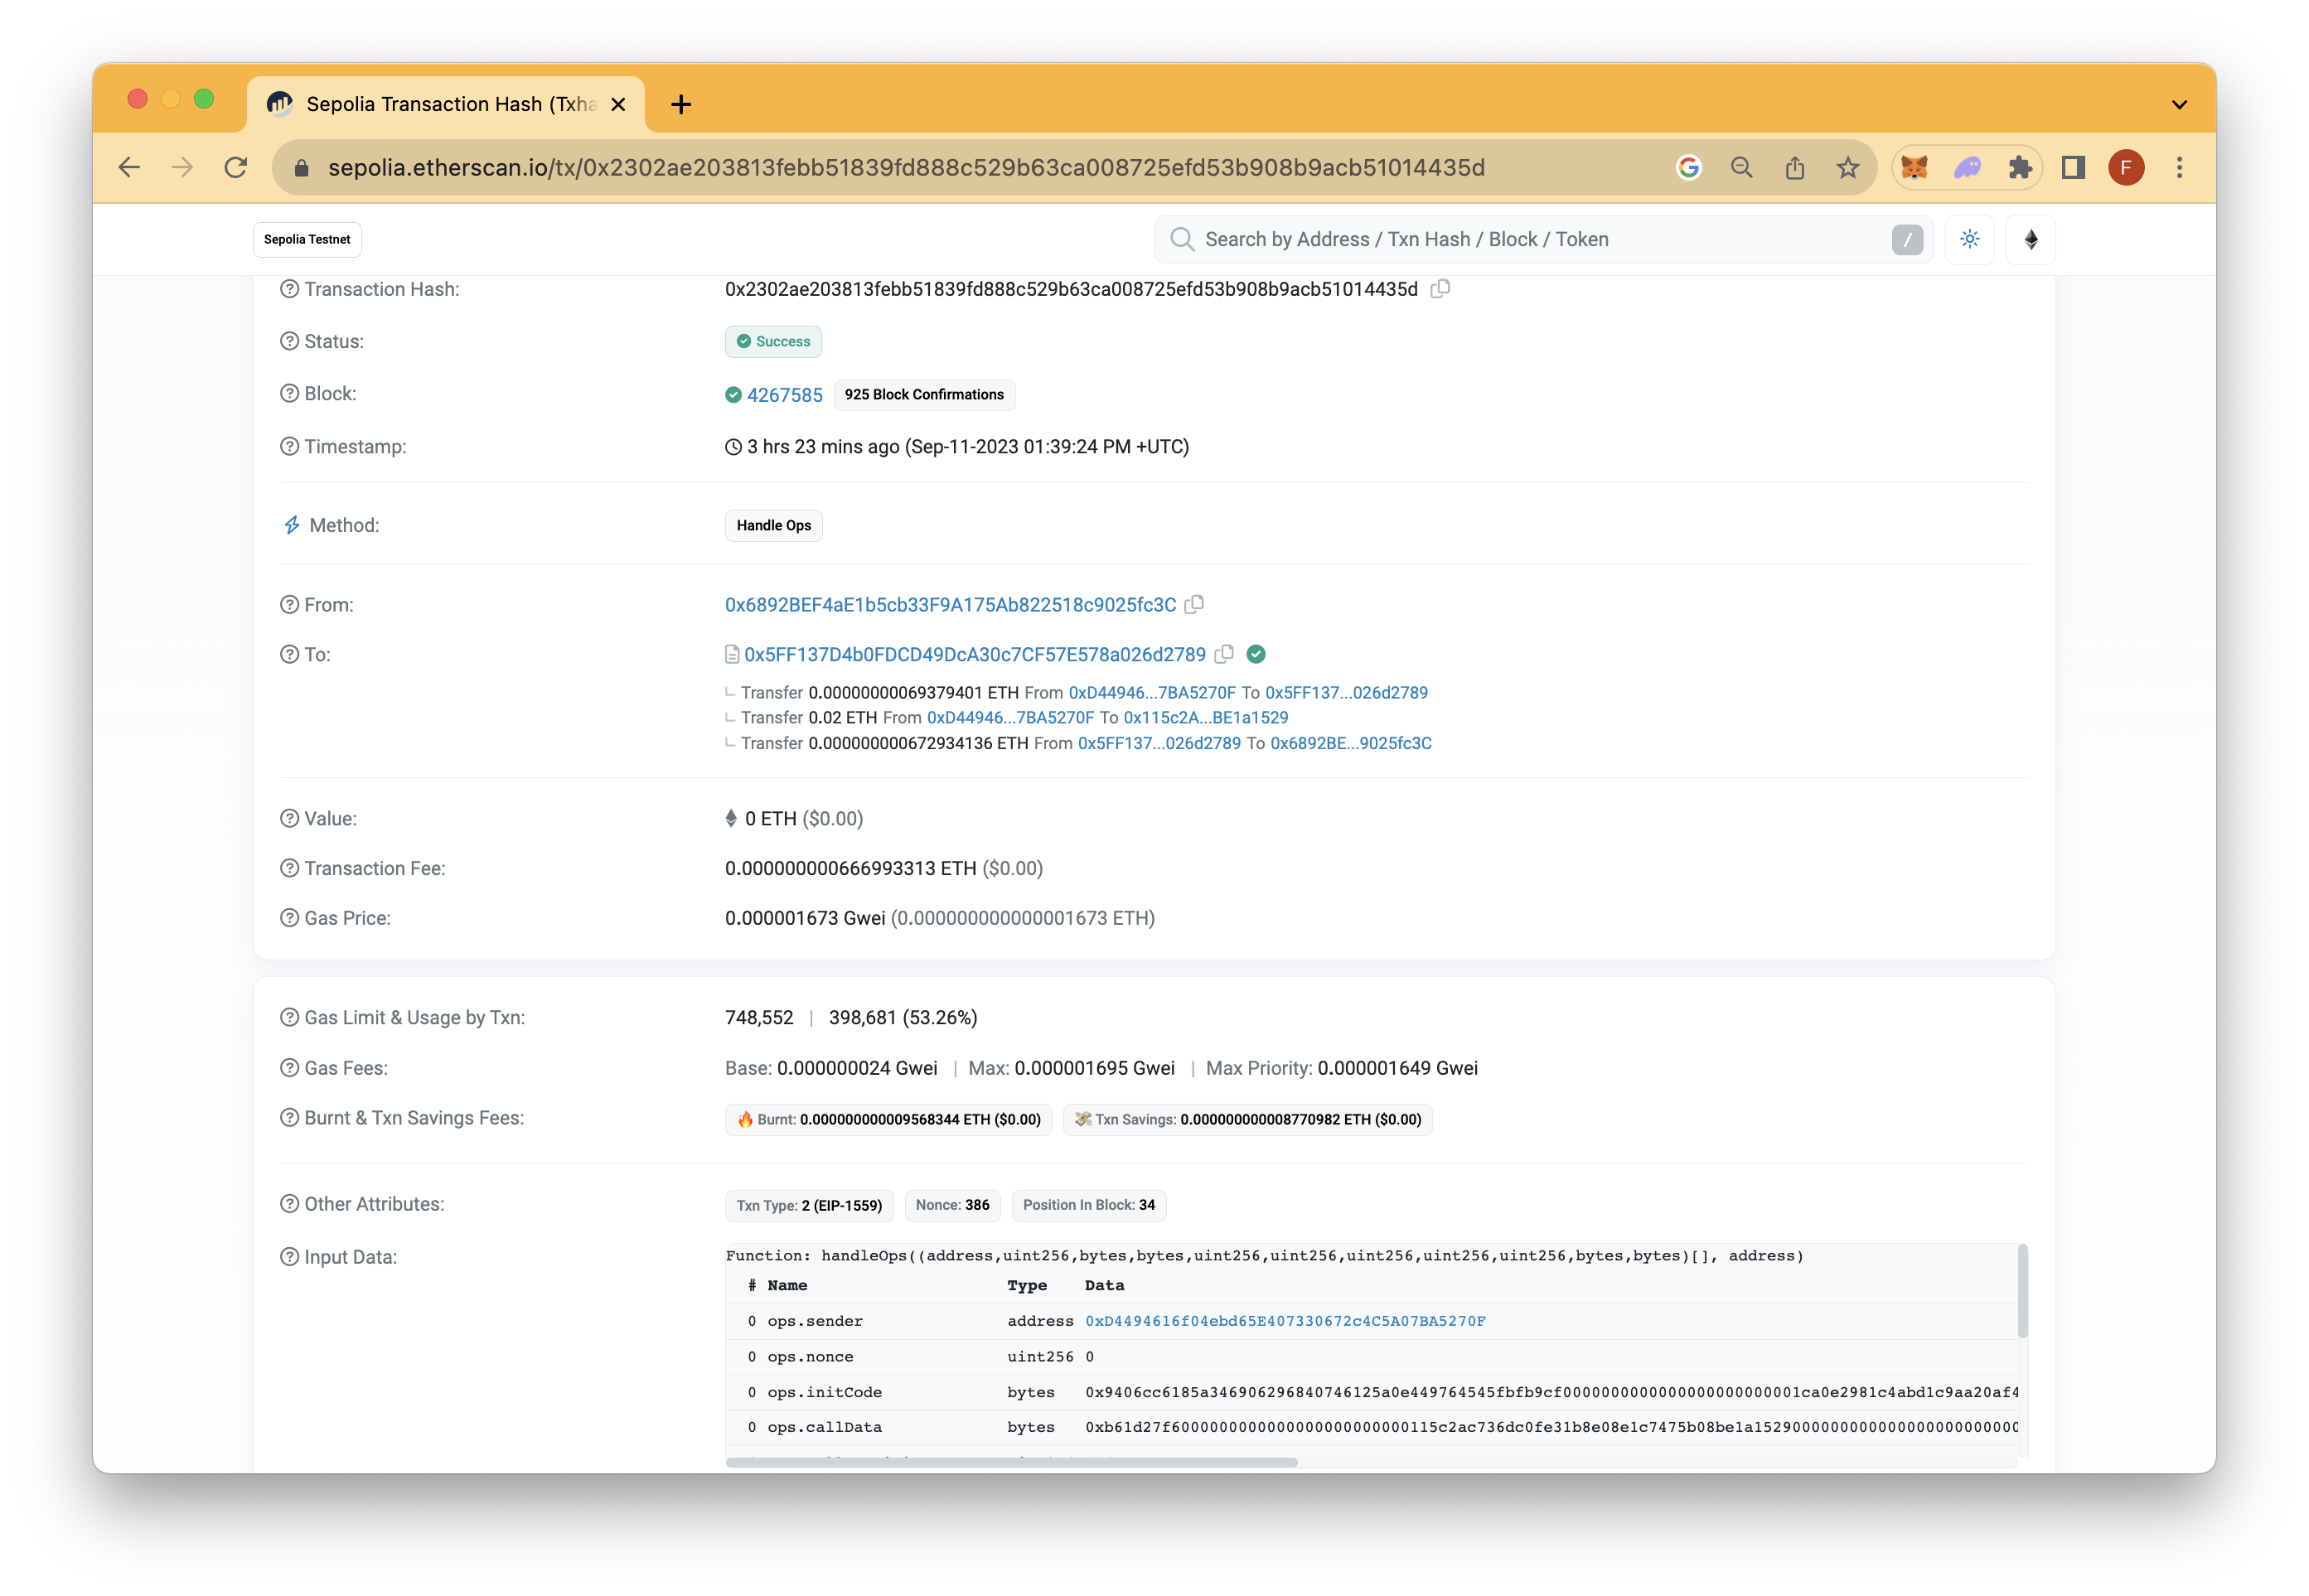Screen dimensions: 2309x1596
Task: Open the To contract 0x5FF137D4...
Action: click(974, 654)
